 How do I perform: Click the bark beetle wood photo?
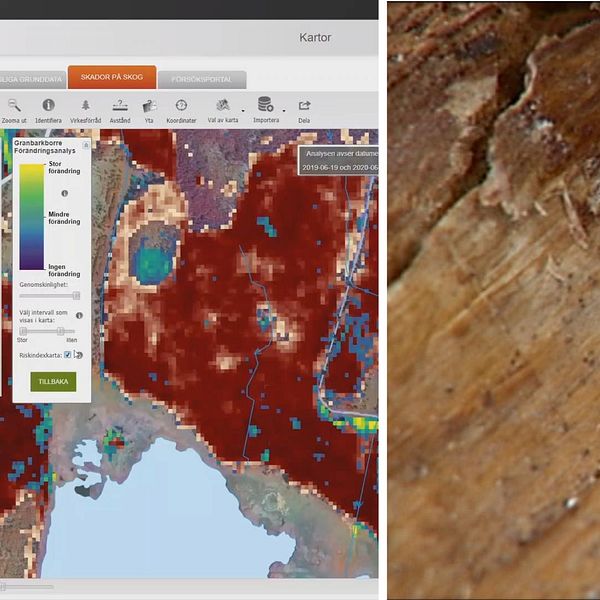(x=494, y=300)
